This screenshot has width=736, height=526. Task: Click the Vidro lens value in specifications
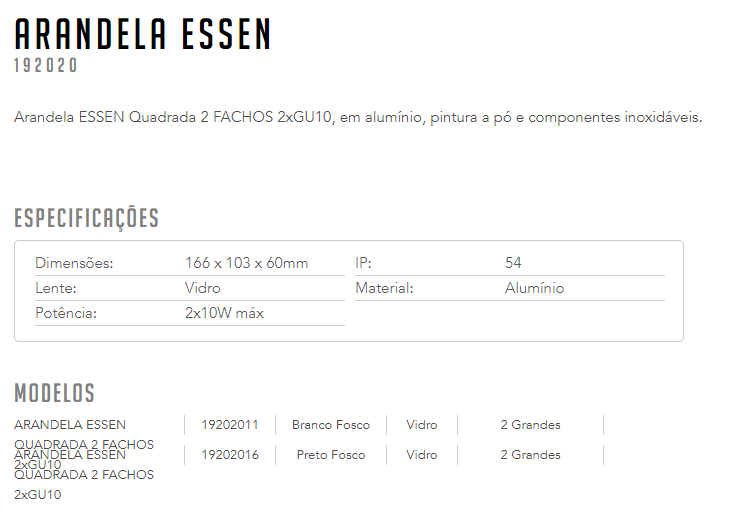pos(203,288)
